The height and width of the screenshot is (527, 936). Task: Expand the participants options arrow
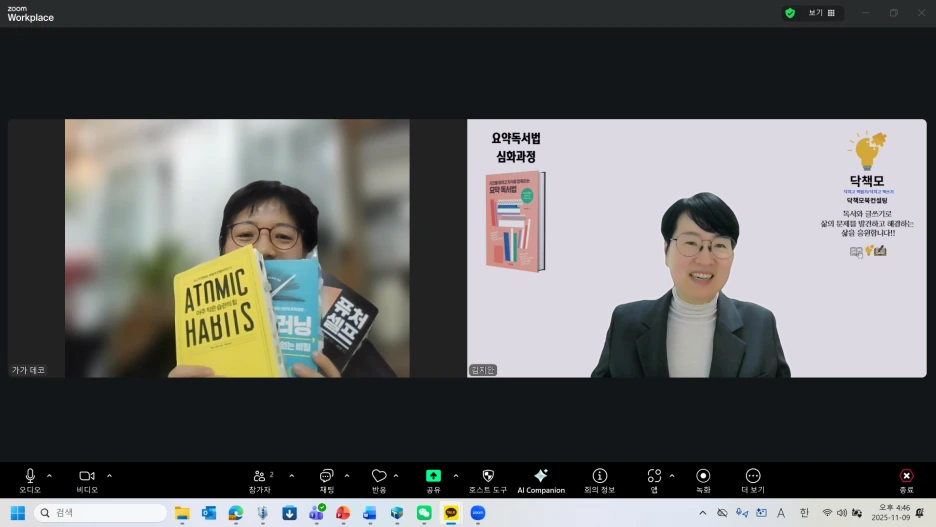pos(291,476)
